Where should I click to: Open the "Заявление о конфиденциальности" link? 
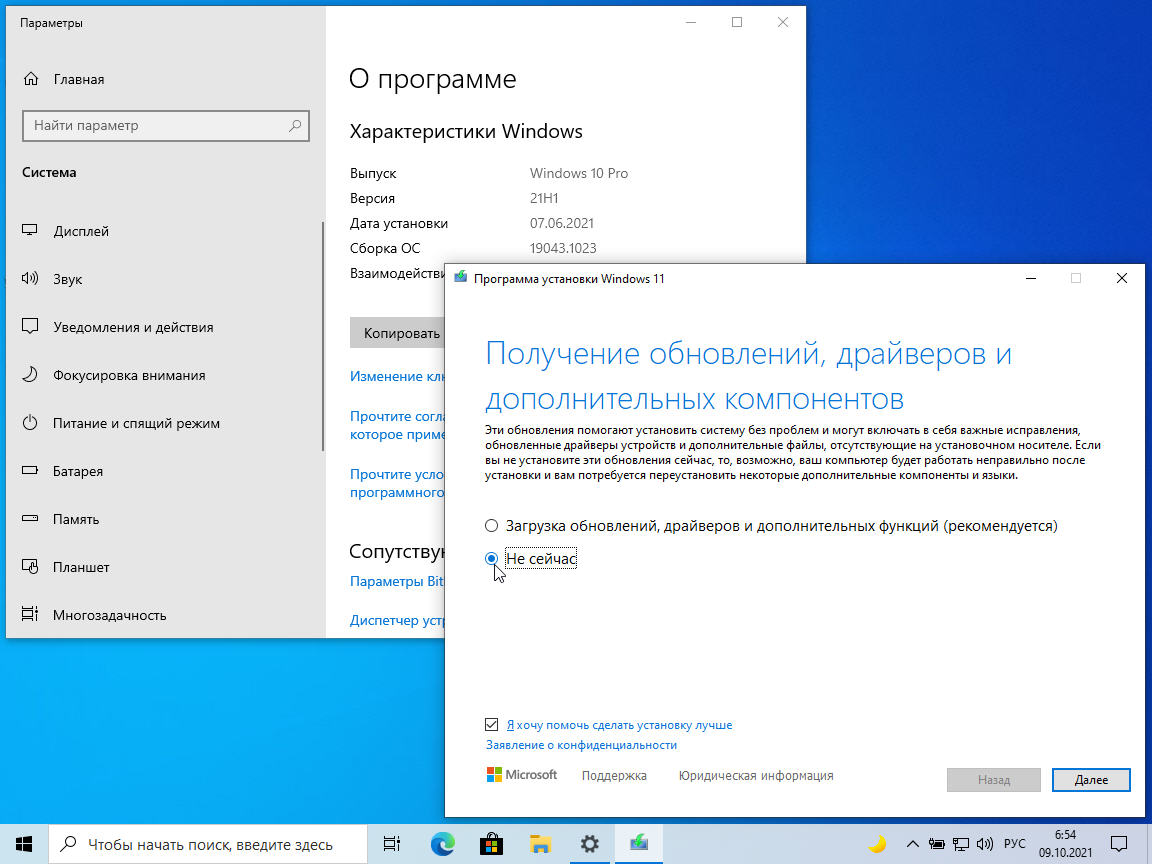point(581,745)
